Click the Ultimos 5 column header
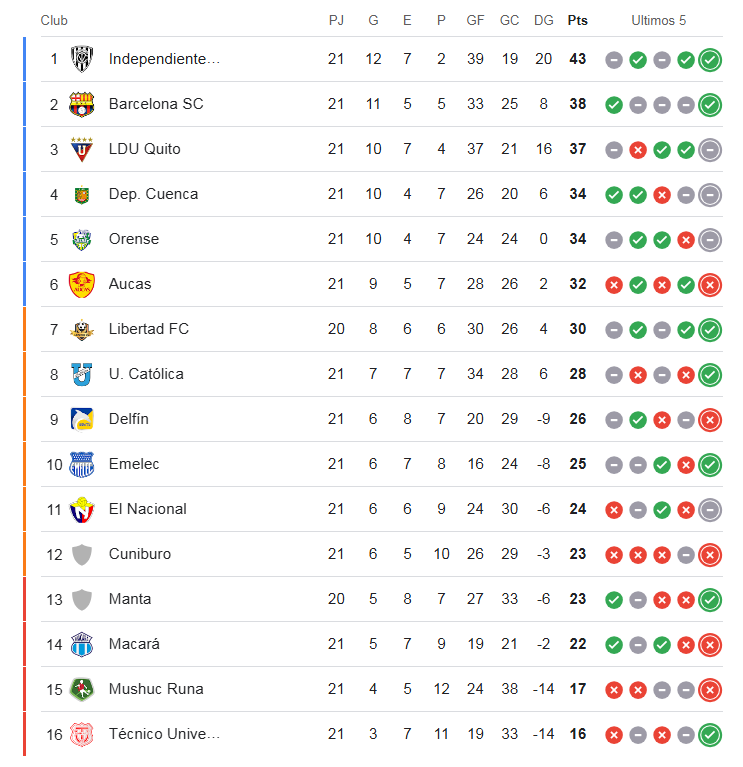 658,21
